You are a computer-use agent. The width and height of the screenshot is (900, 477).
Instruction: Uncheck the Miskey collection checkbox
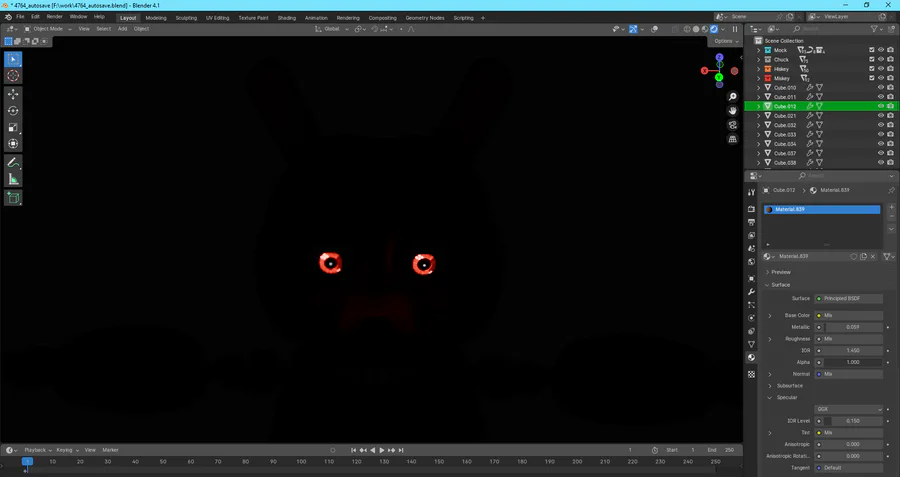tap(872, 79)
